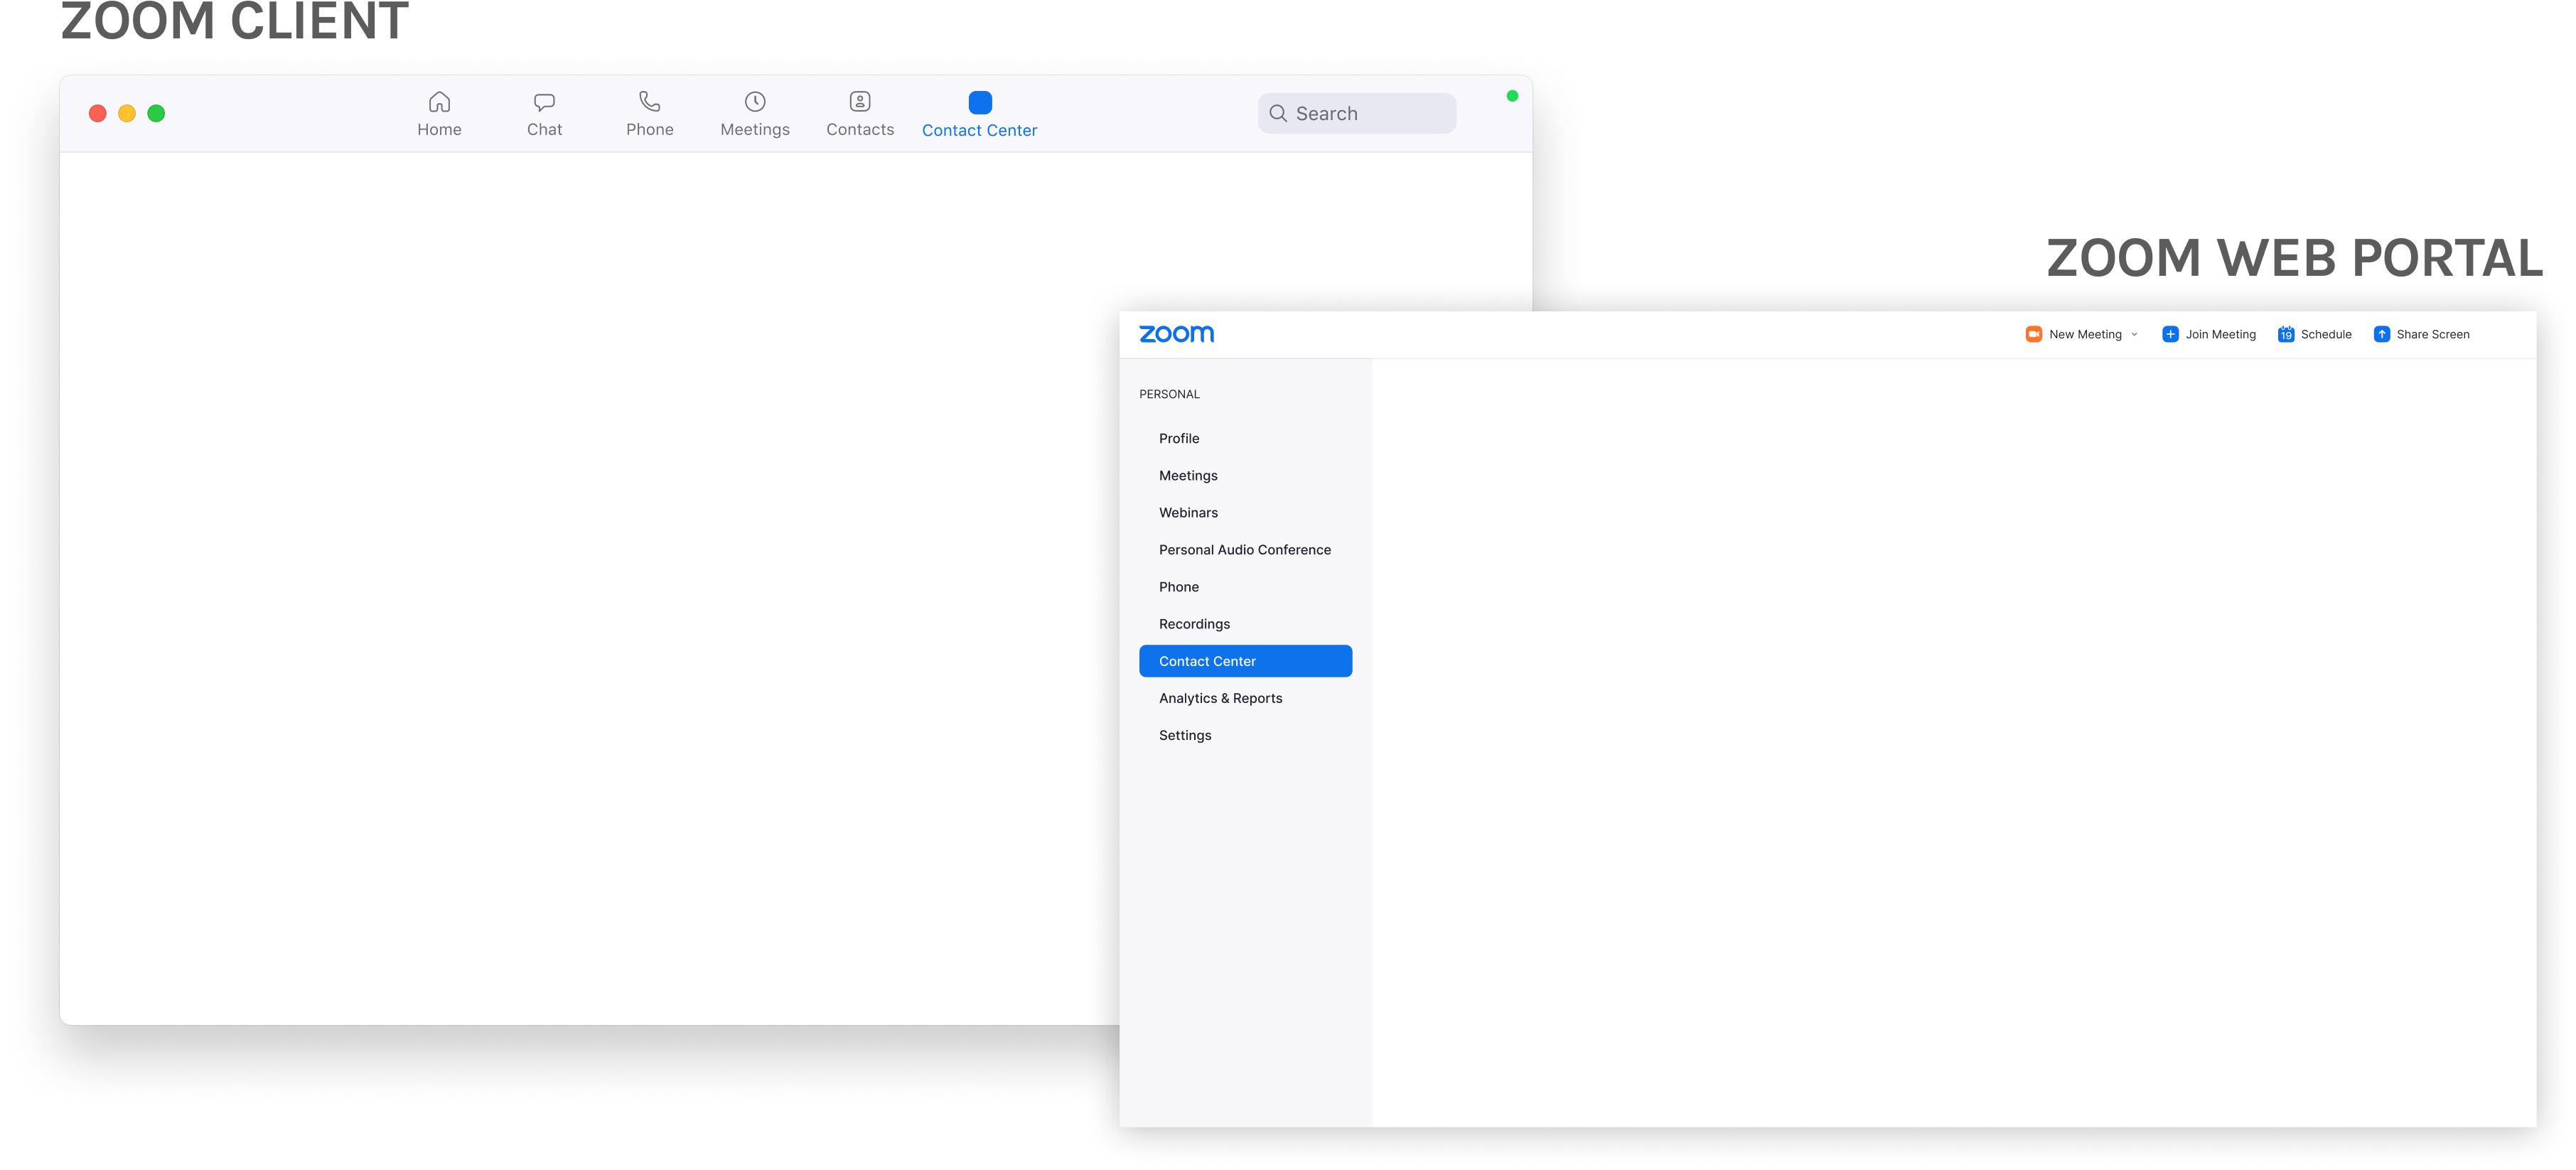Click the Share Screen arrow icon
Screen dimensions: 2576x1170
[2382, 334]
